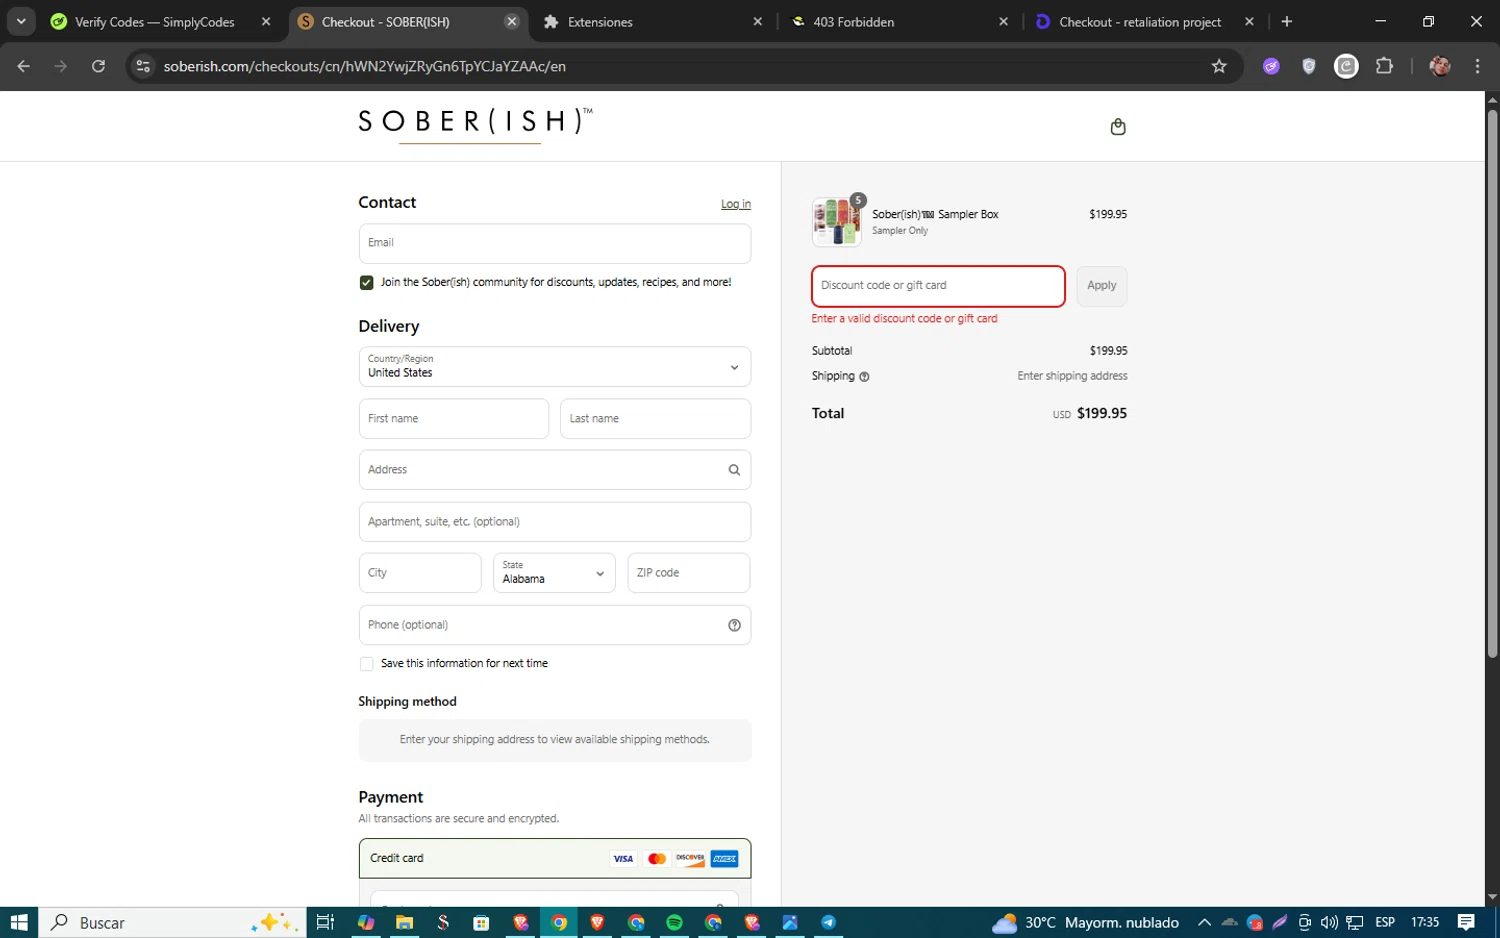Check Save this information for next time

click(367, 664)
